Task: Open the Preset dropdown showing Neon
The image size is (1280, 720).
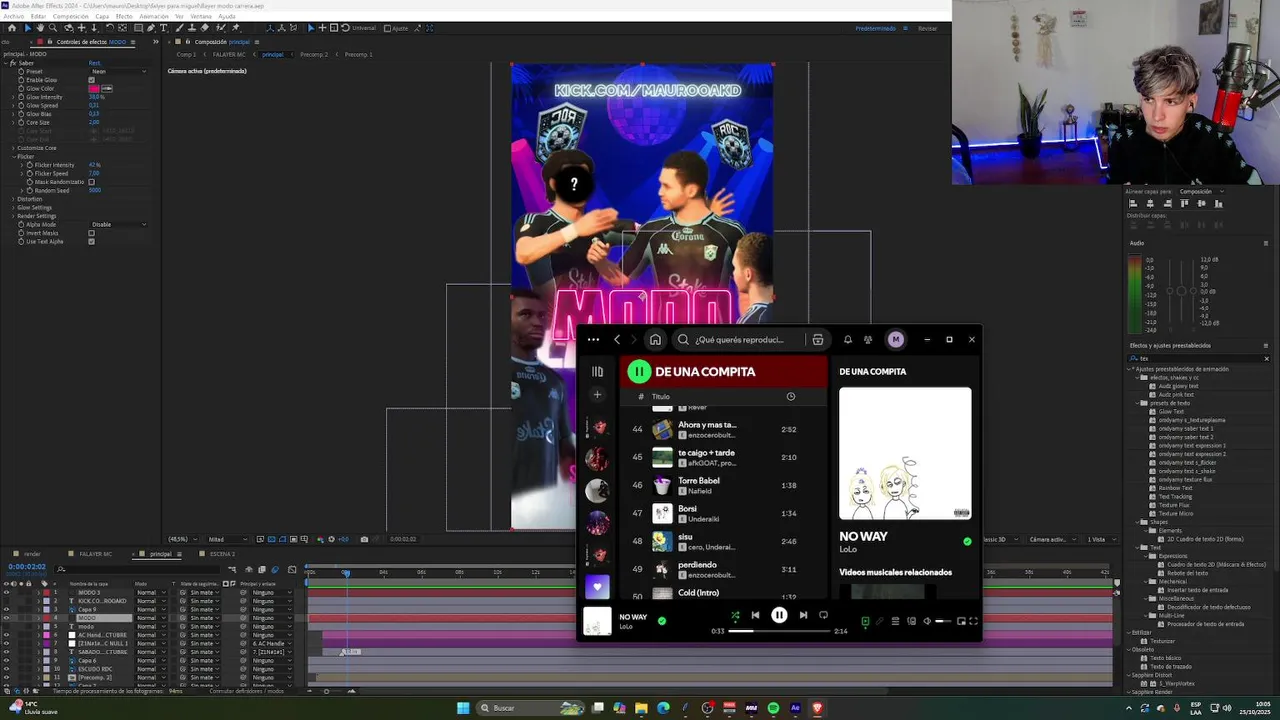Action: tap(118, 71)
